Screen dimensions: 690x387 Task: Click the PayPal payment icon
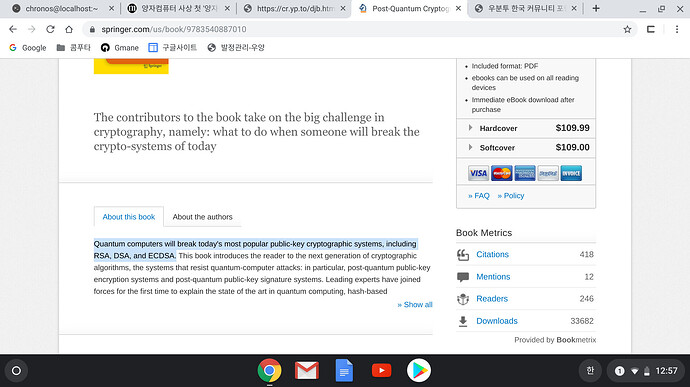tap(548, 173)
